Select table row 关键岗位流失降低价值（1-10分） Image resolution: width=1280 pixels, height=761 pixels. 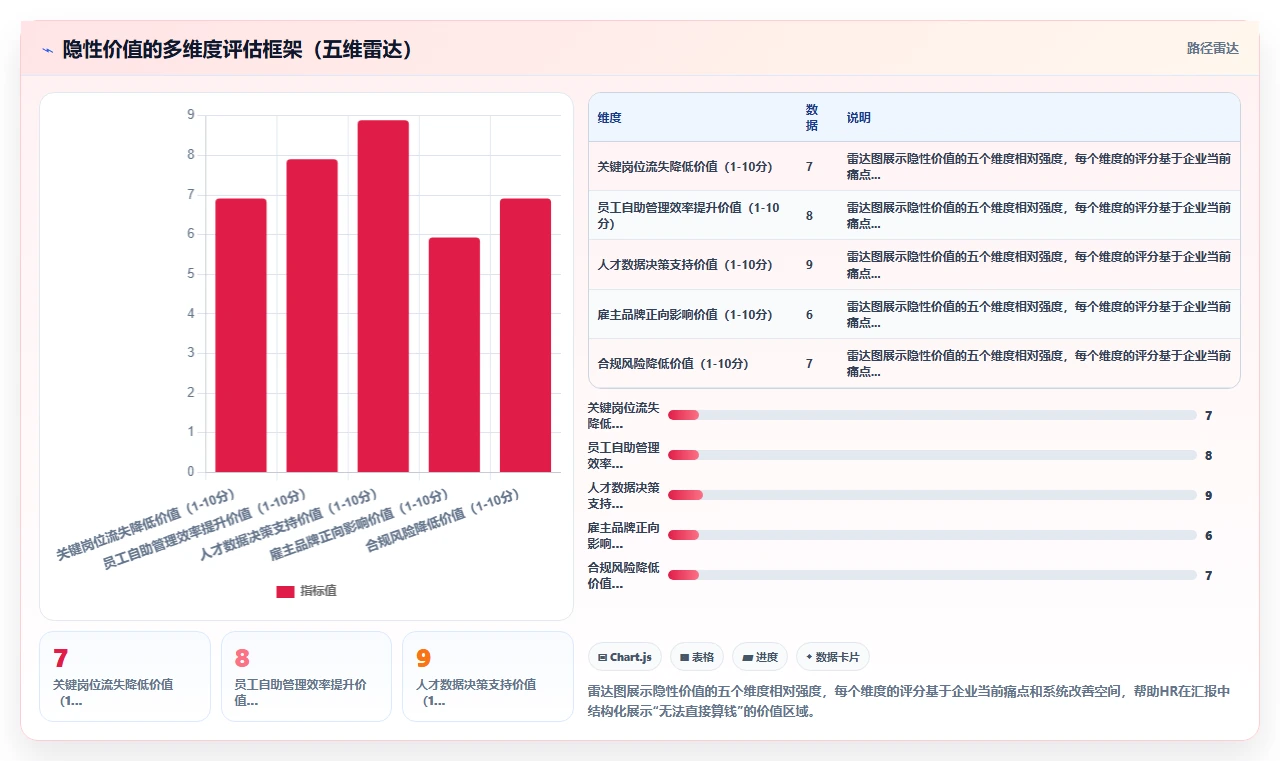914,166
